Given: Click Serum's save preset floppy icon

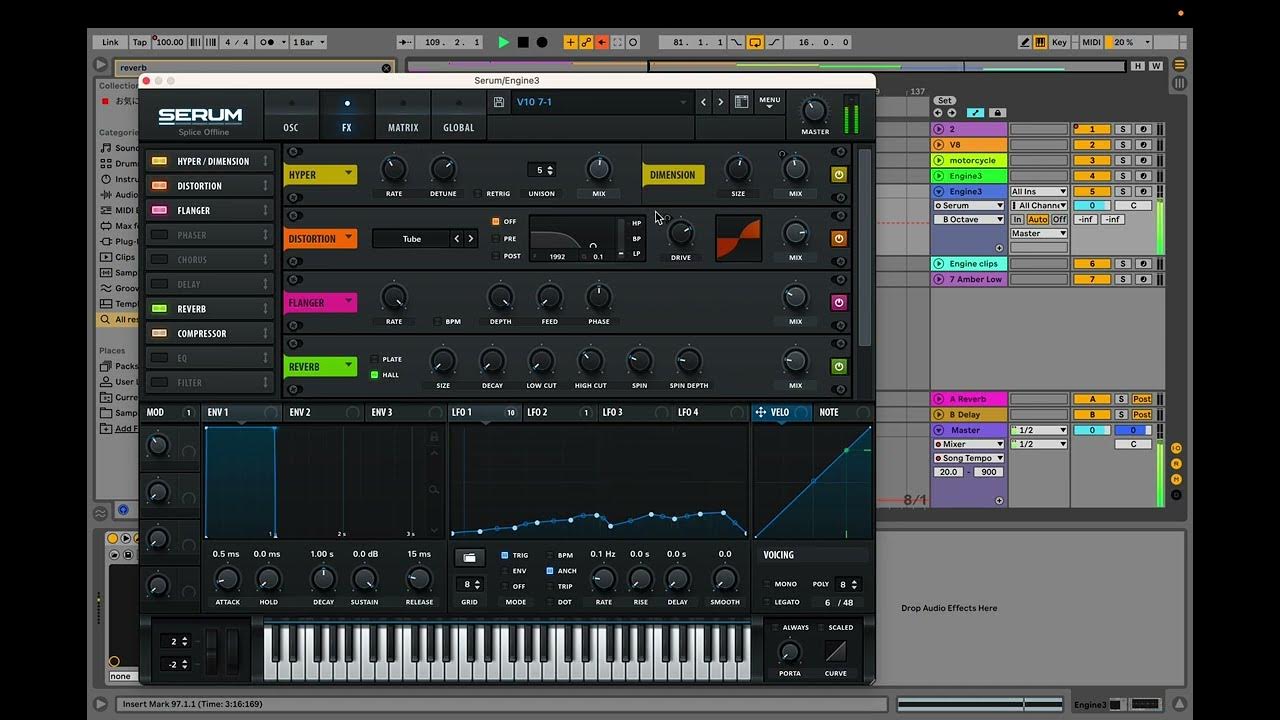Looking at the screenshot, I should [499, 102].
